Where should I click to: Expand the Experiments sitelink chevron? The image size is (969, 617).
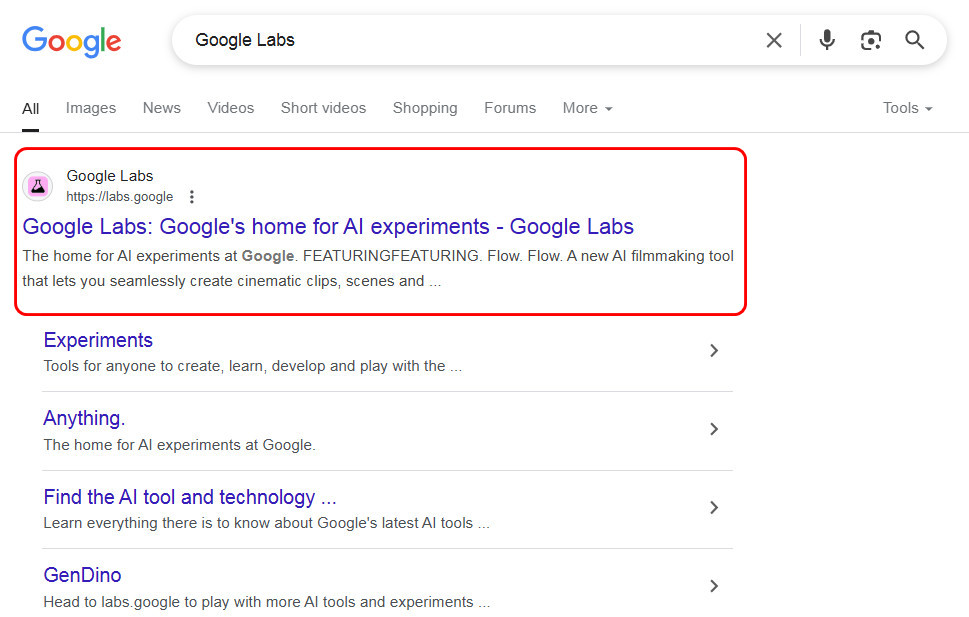coord(714,351)
